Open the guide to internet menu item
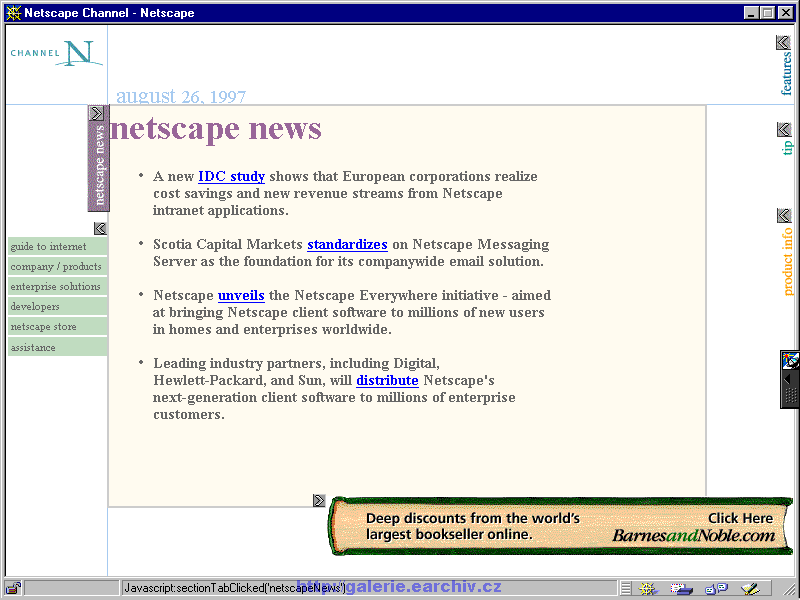The image size is (800, 600). point(58,246)
